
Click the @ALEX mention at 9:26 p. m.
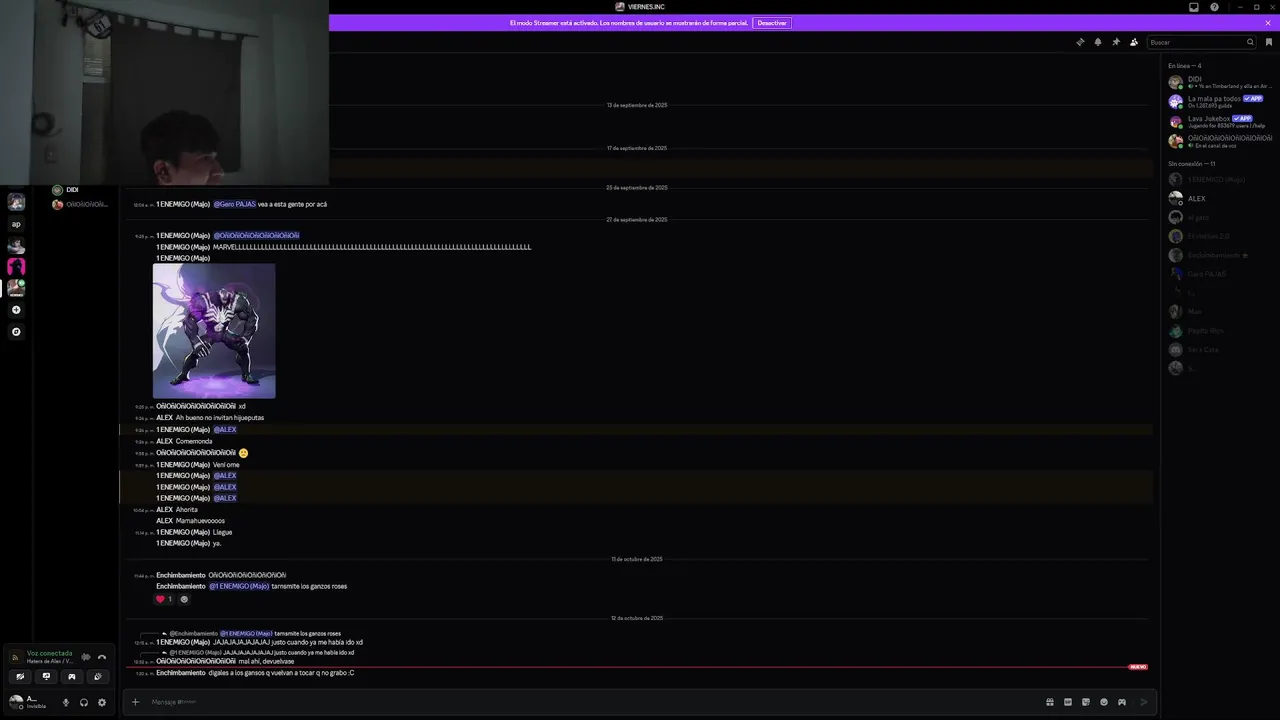click(225, 430)
